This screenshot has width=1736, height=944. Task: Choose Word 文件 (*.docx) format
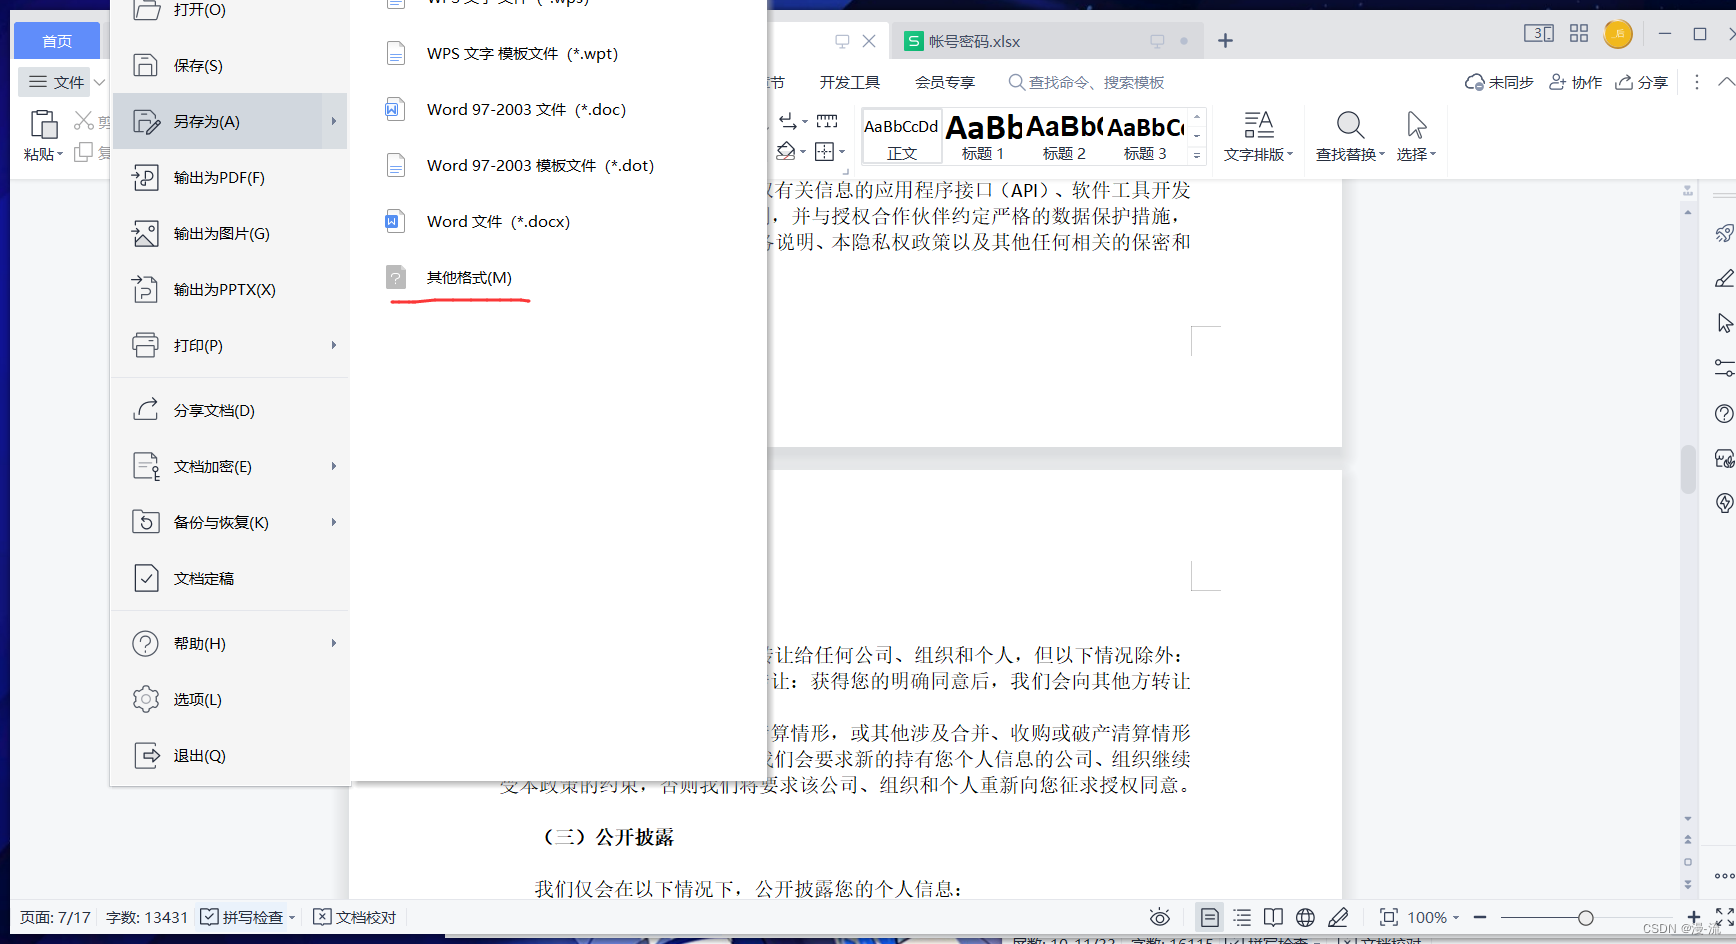pyautogui.click(x=498, y=221)
